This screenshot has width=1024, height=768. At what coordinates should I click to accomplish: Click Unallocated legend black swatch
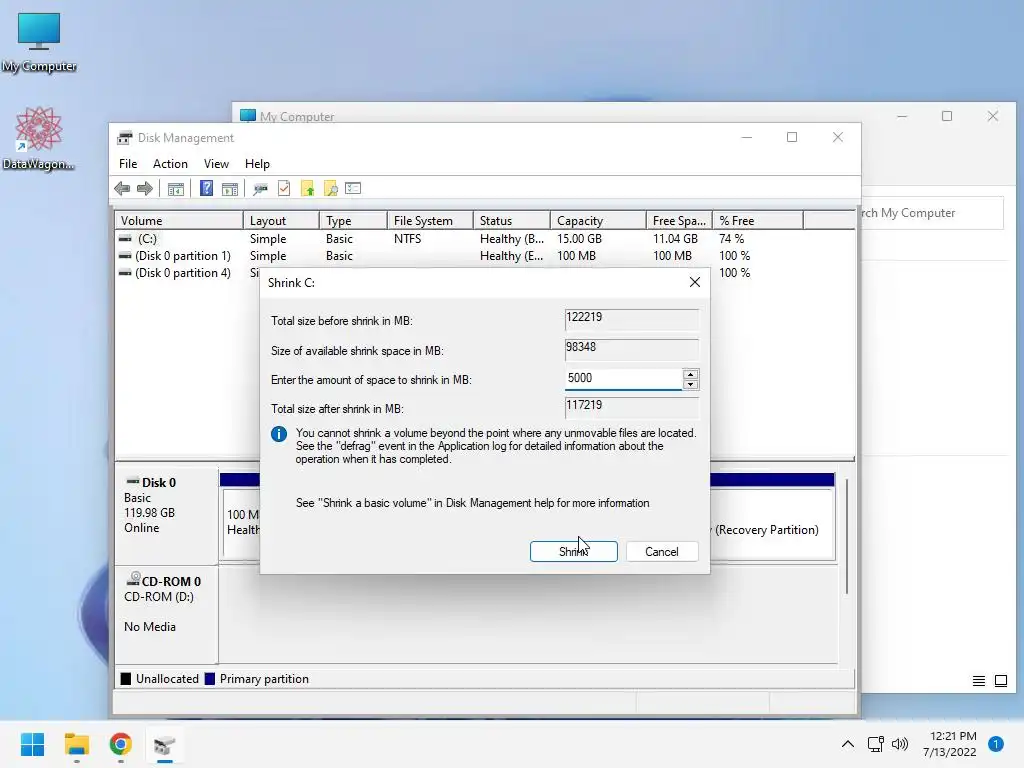126,679
